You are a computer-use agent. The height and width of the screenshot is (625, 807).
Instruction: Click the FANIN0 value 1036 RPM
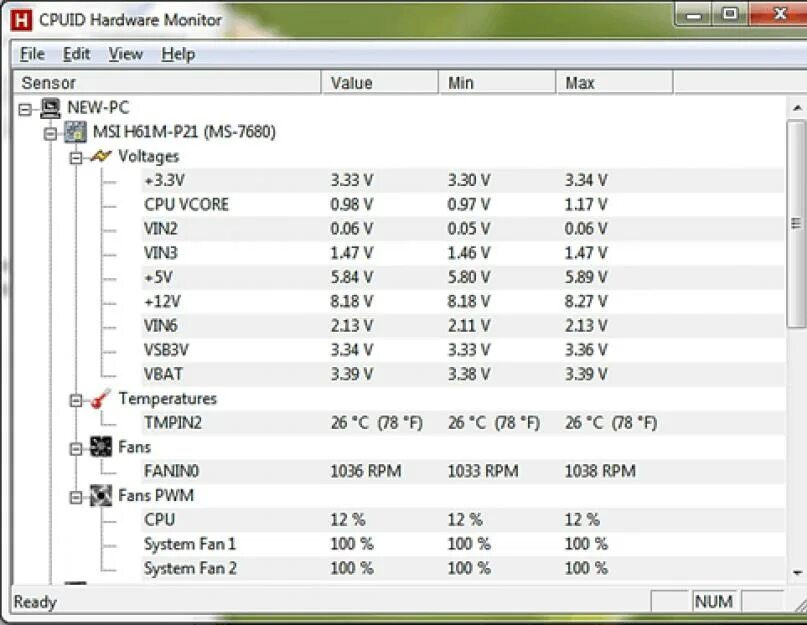point(365,471)
